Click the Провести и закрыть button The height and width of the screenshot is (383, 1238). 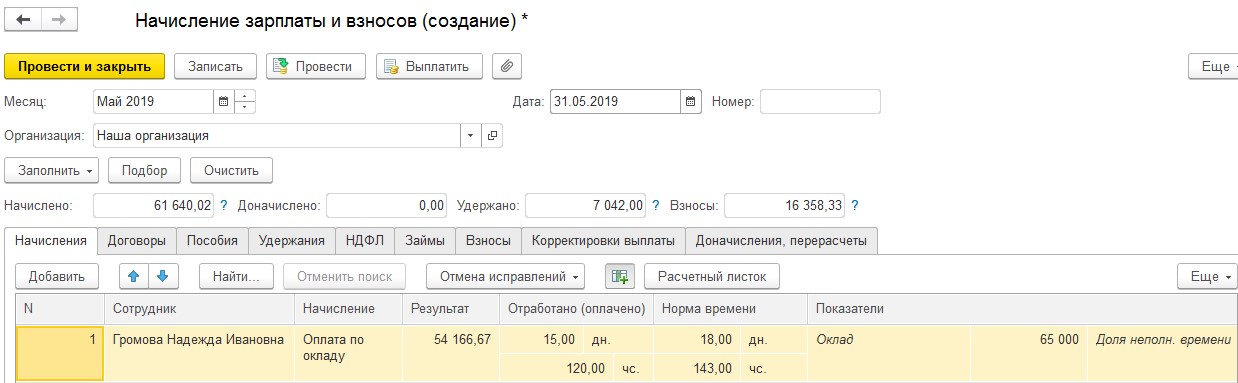[x=84, y=67]
